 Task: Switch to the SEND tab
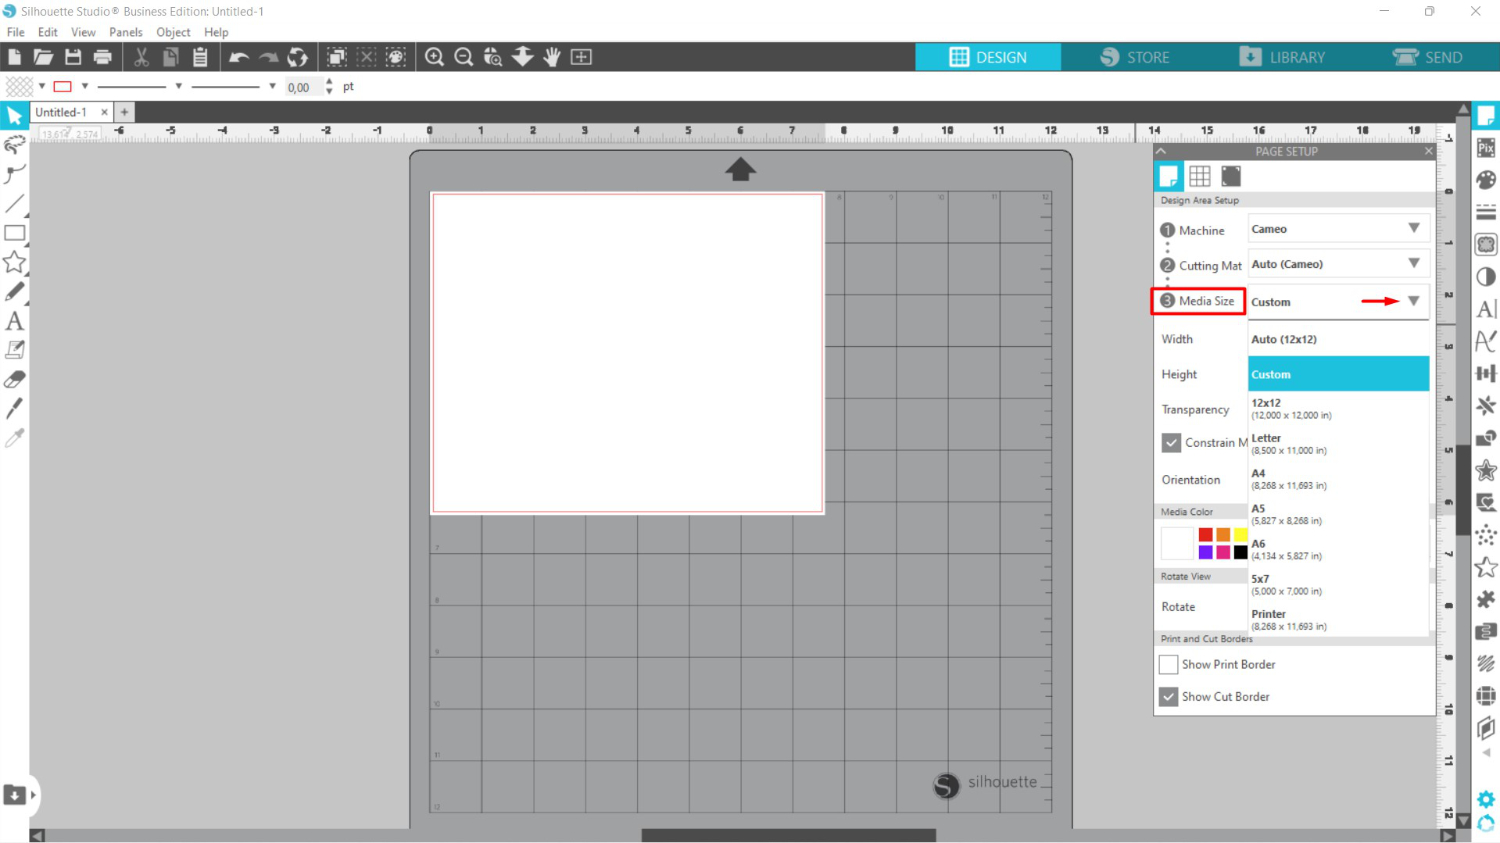click(x=1427, y=57)
